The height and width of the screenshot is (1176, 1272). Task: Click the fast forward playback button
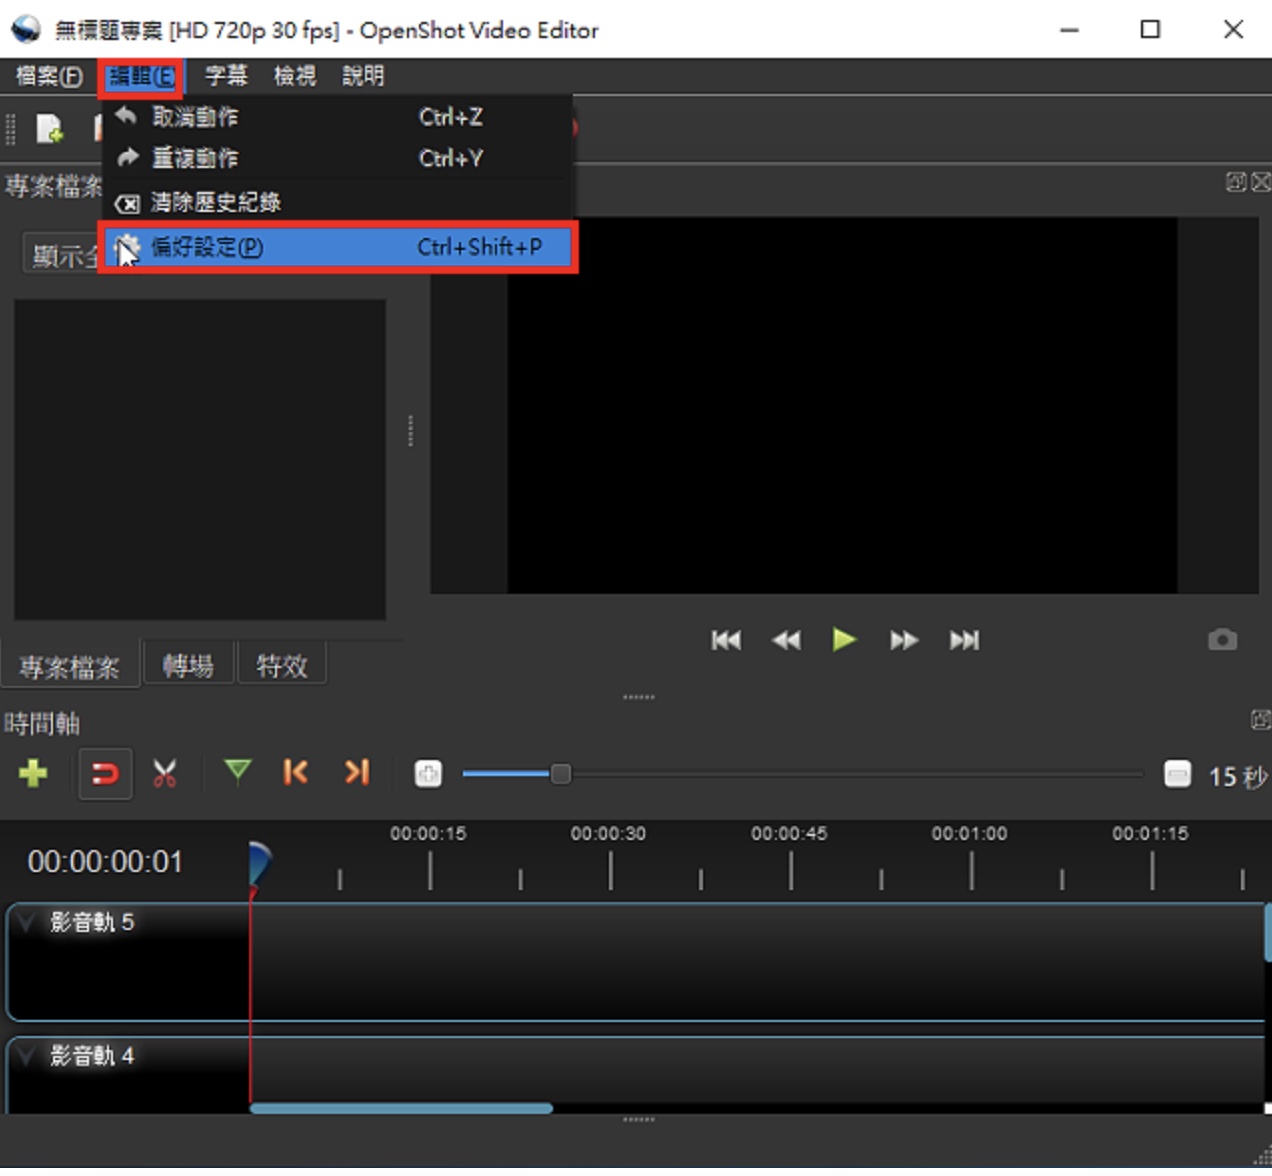click(904, 640)
